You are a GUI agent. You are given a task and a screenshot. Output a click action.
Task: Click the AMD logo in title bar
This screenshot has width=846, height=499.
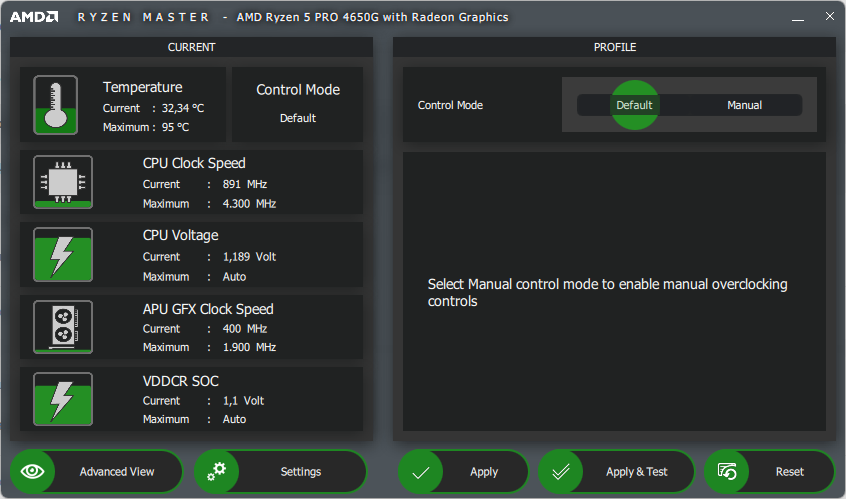(34, 17)
